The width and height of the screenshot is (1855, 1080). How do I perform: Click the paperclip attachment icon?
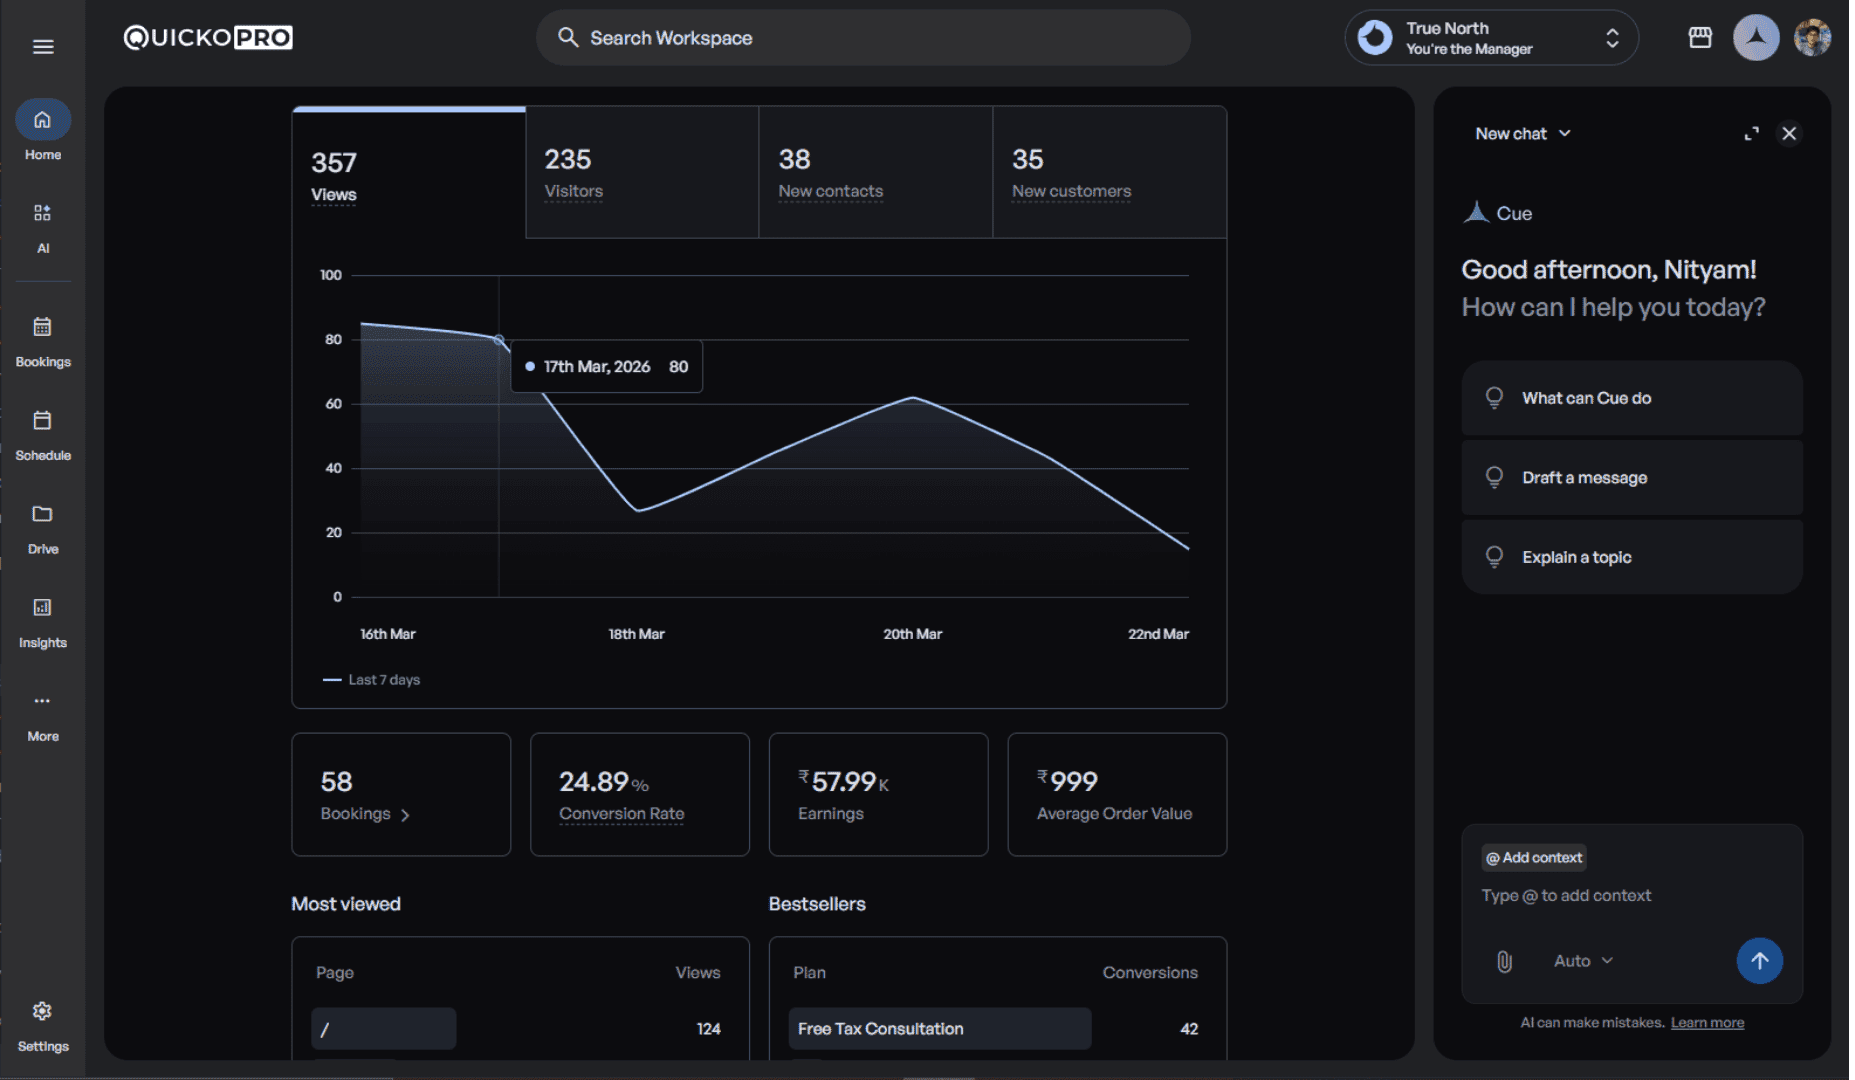[x=1504, y=961]
